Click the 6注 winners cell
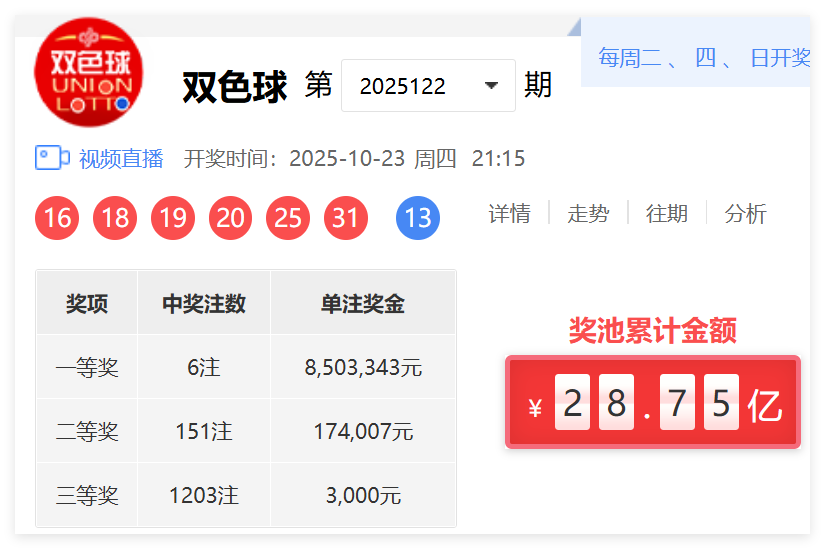825x549 pixels. coord(204,367)
